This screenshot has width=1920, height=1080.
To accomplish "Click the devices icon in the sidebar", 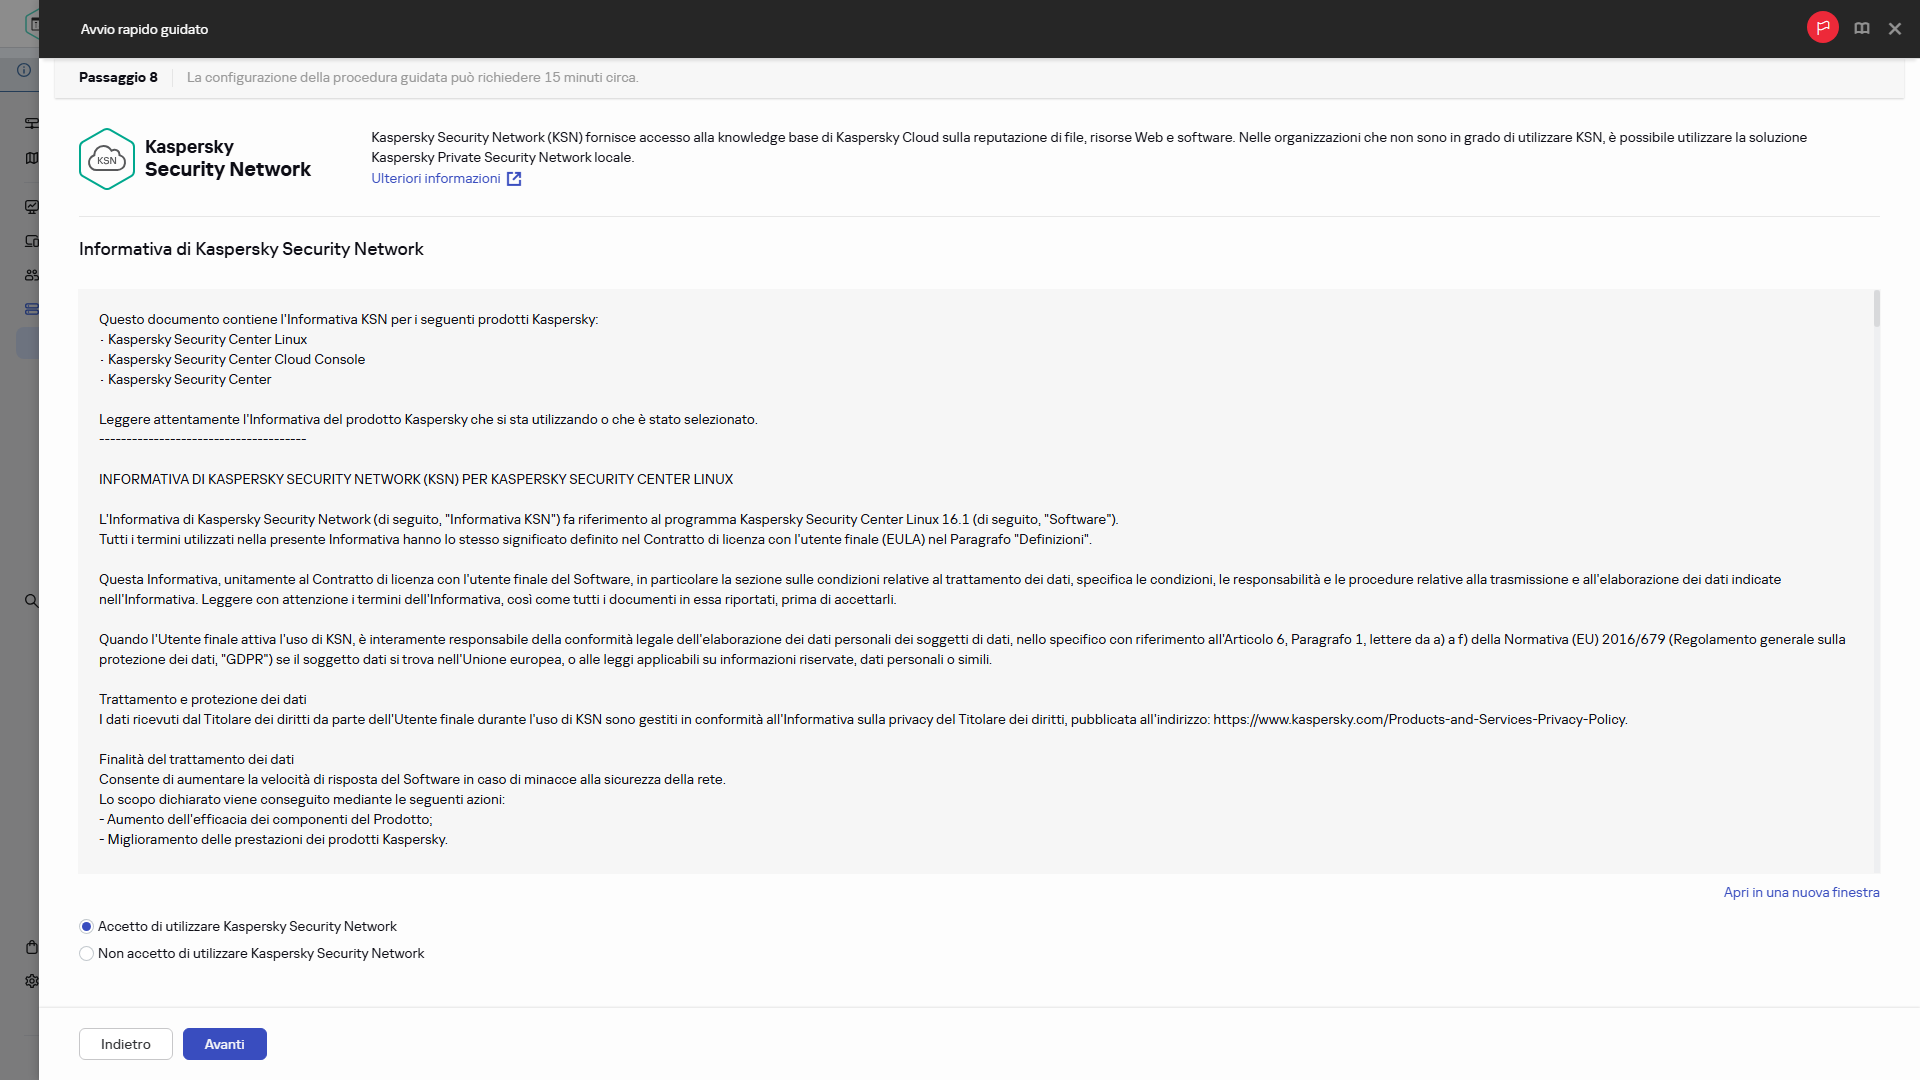I will point(32,241).
